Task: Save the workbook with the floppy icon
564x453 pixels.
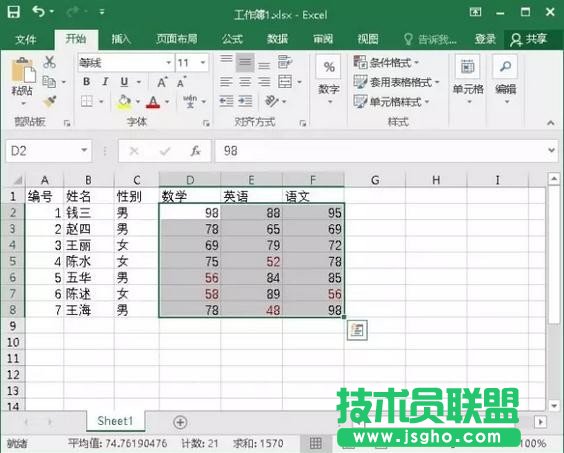Action: tap(13, 12)
